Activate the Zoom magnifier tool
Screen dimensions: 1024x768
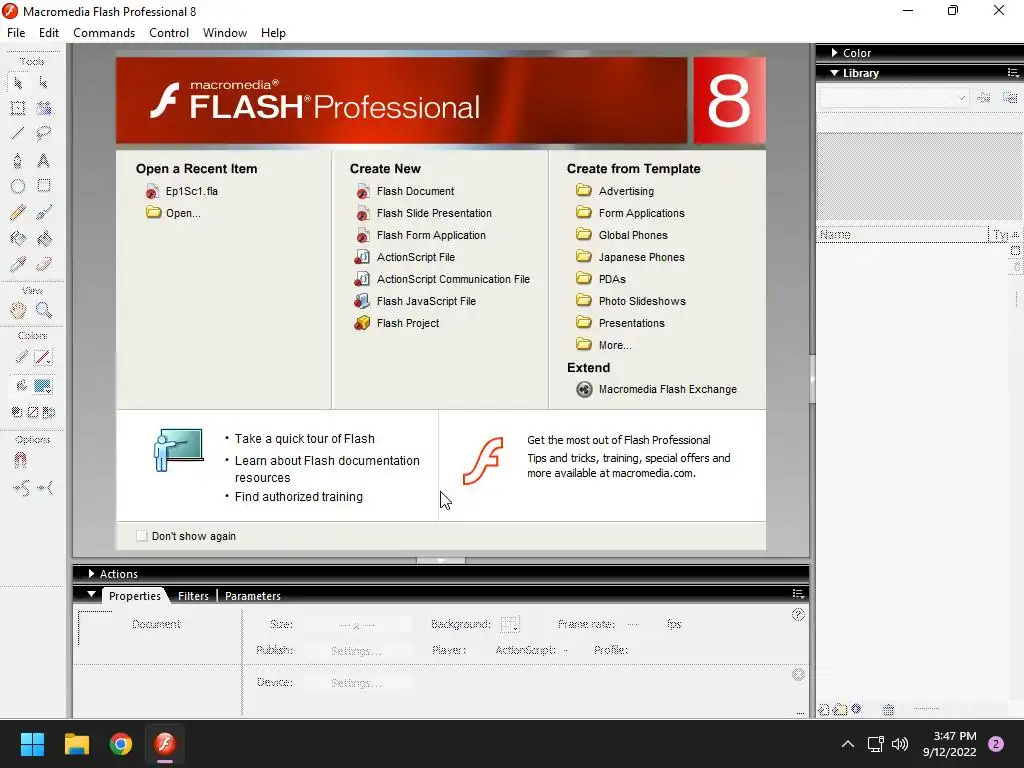coord(44,310)
